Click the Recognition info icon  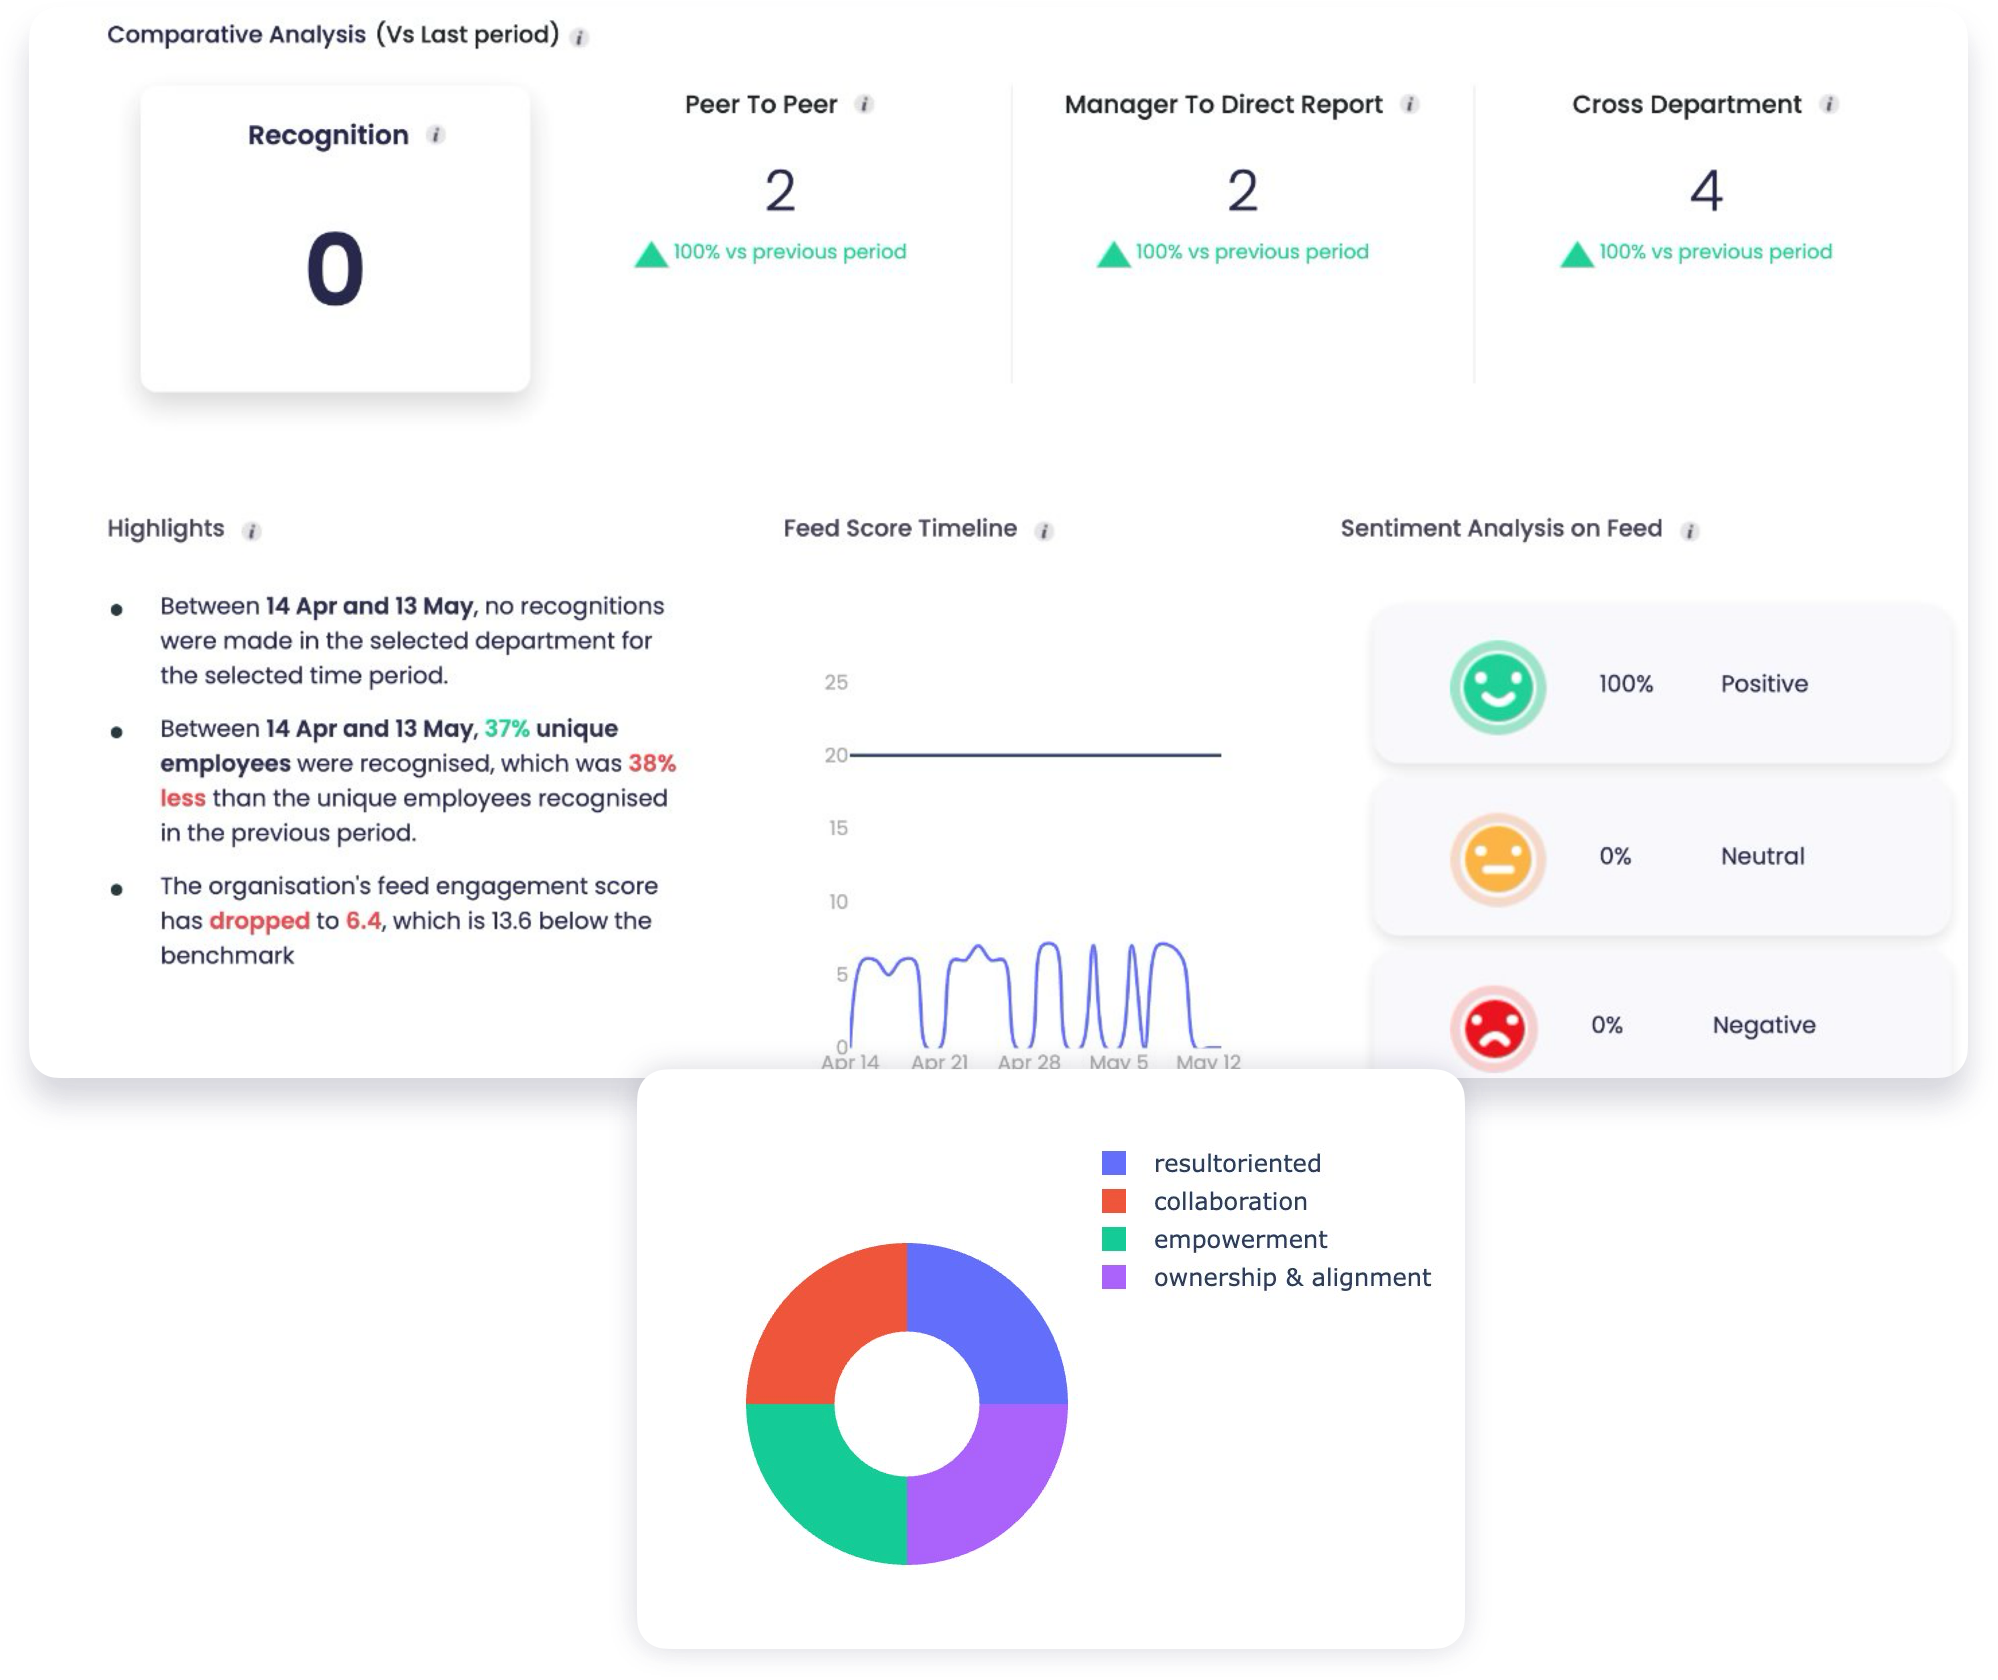click(x=435, y=135)
